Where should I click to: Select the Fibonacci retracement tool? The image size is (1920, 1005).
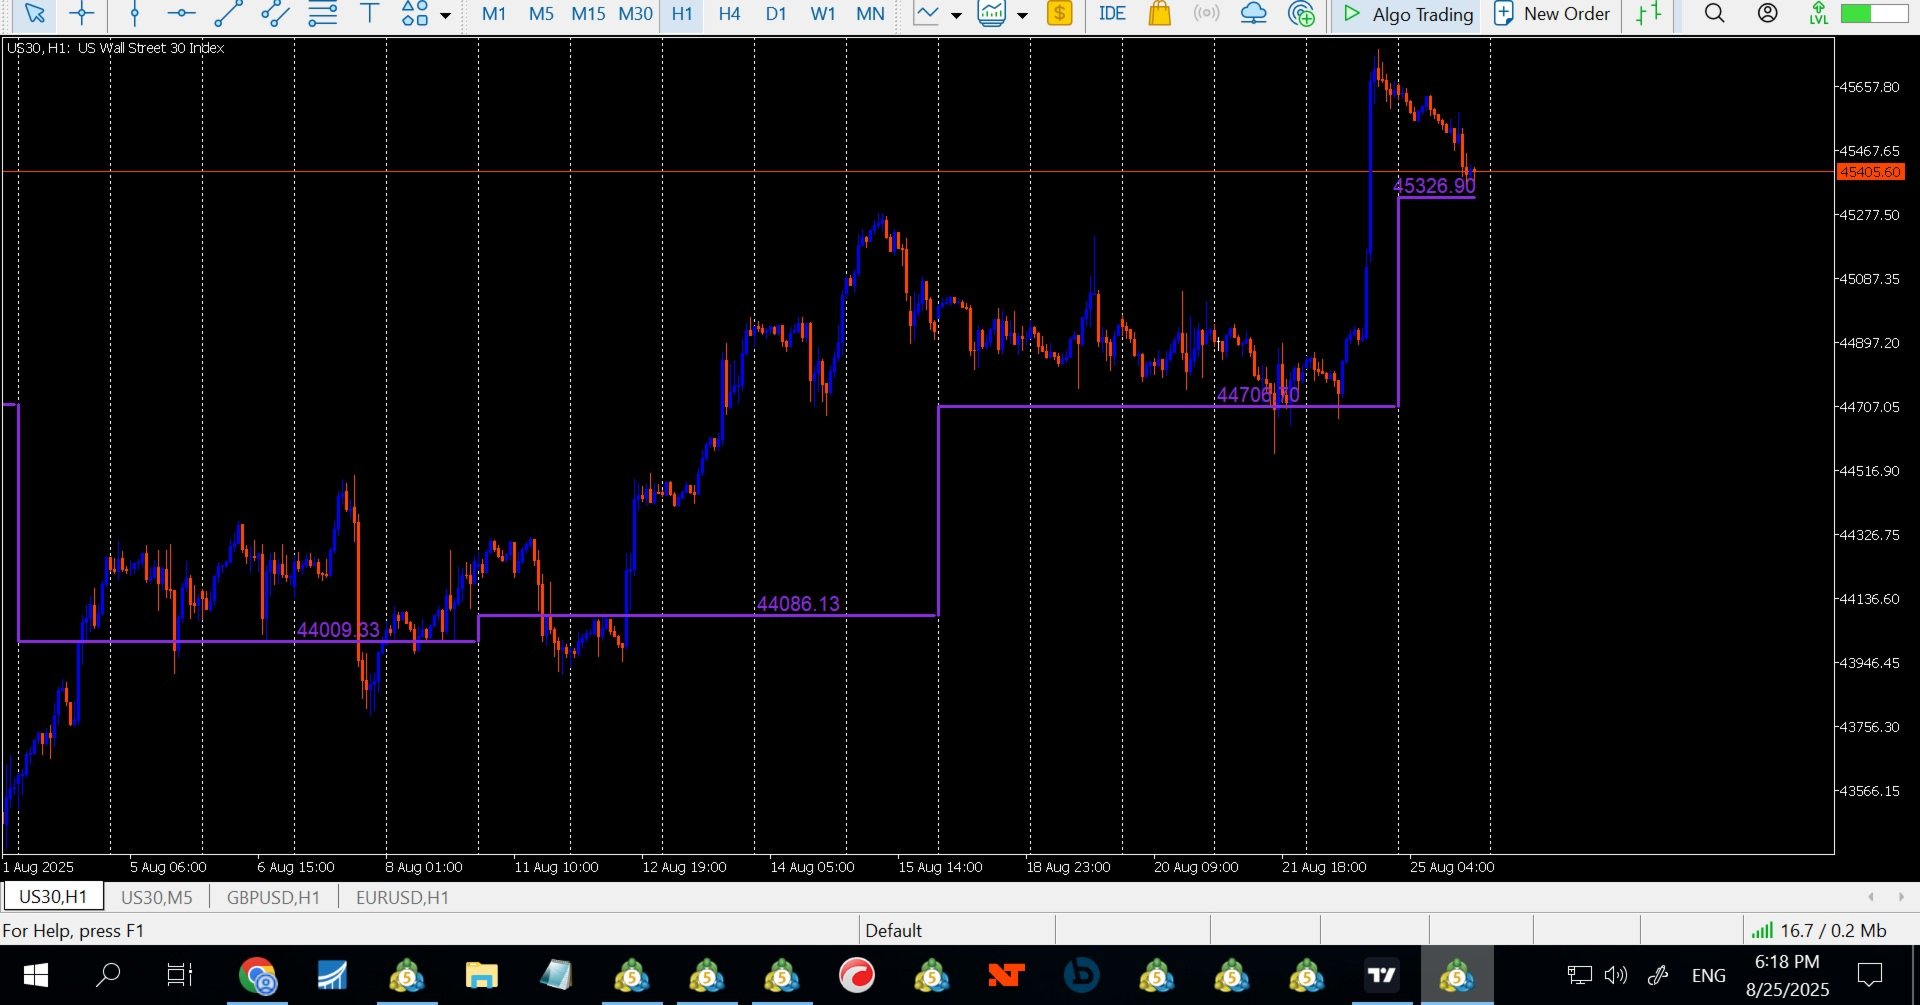point(322,14)
